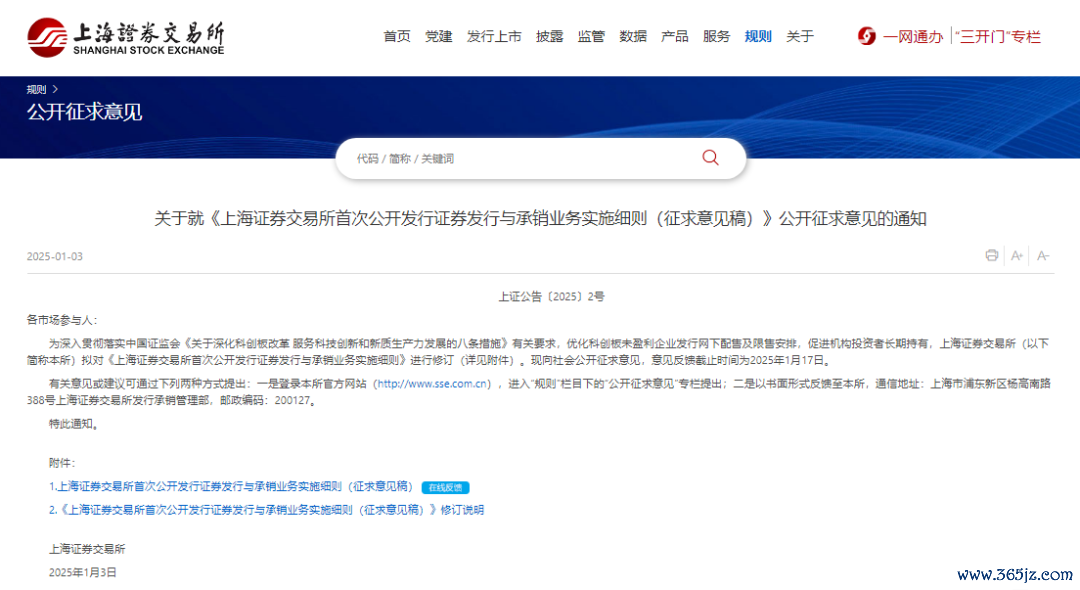Click the 上海证券交易所 signature line
The width and height of the screenshot is (1080, 590).
pyautogui.click(x=87, y=549)
